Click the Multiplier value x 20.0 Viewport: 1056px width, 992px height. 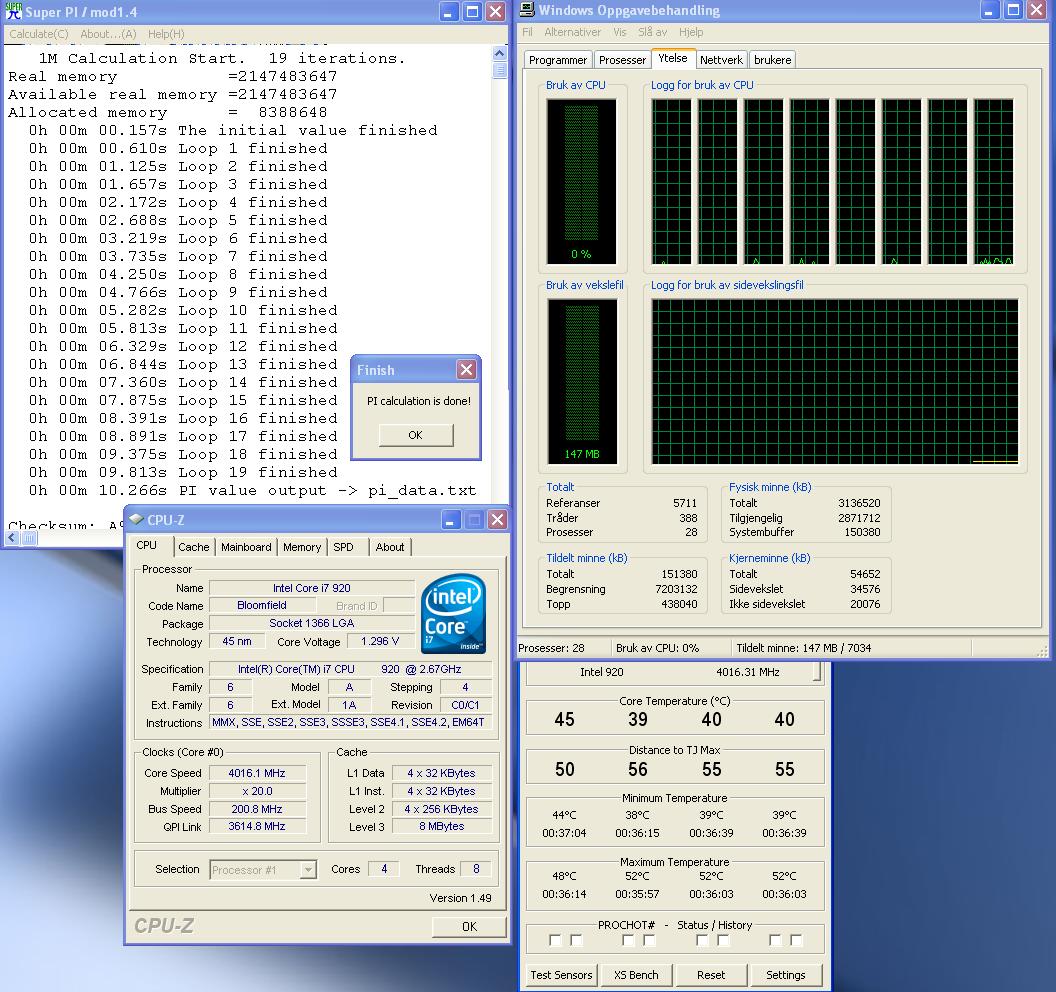(257, 791)
